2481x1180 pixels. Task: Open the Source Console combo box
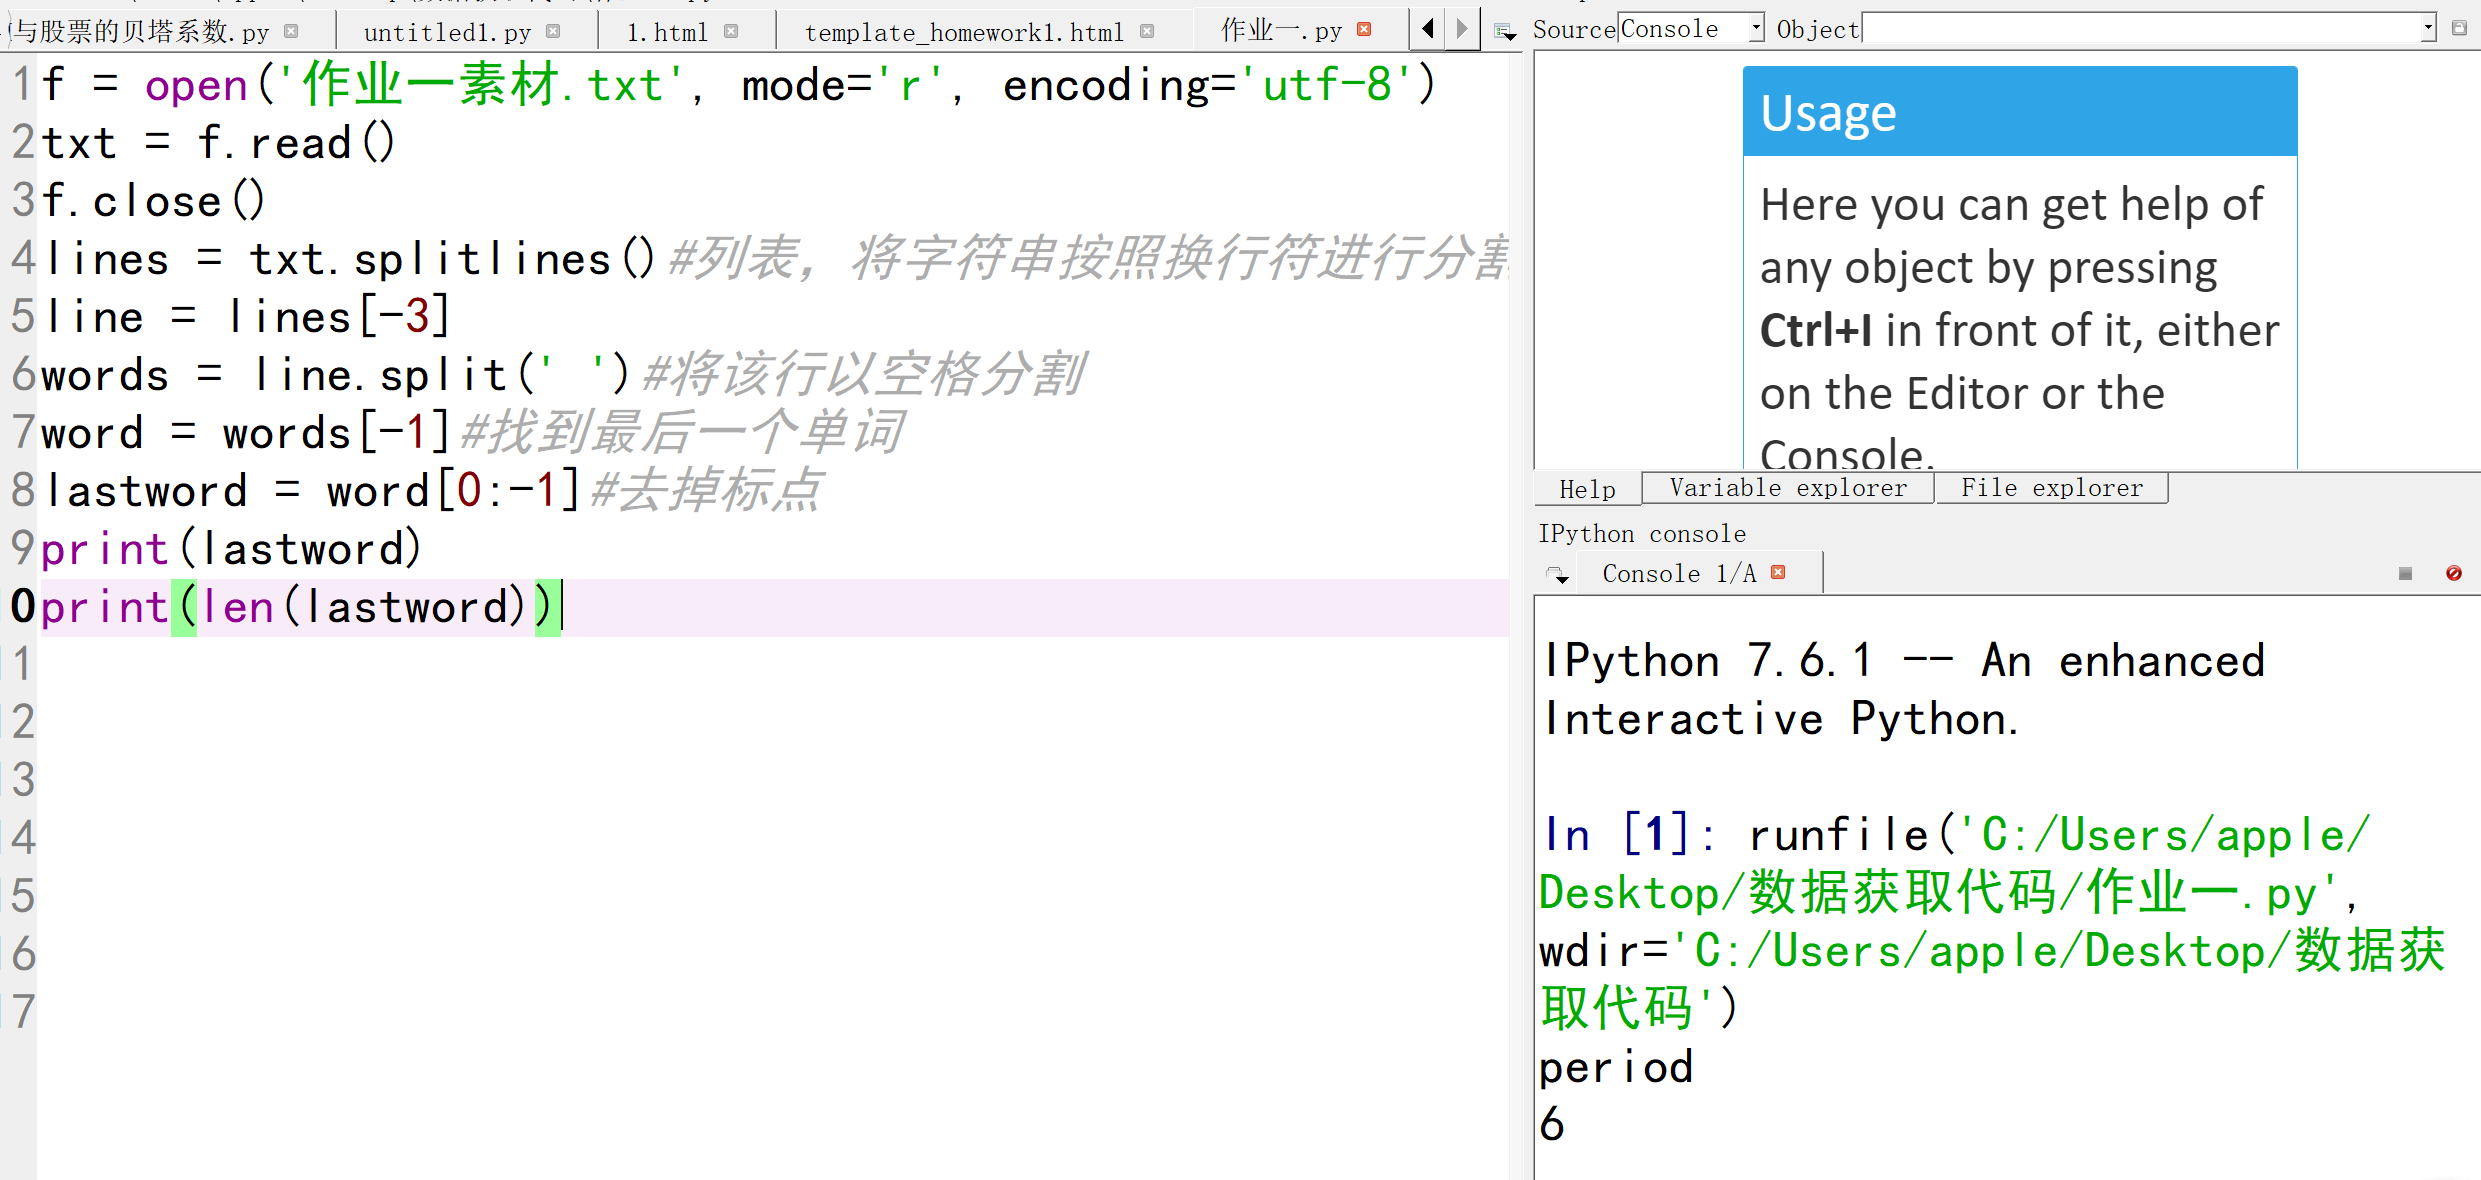pyautogui.click(x=1690, y=29)
